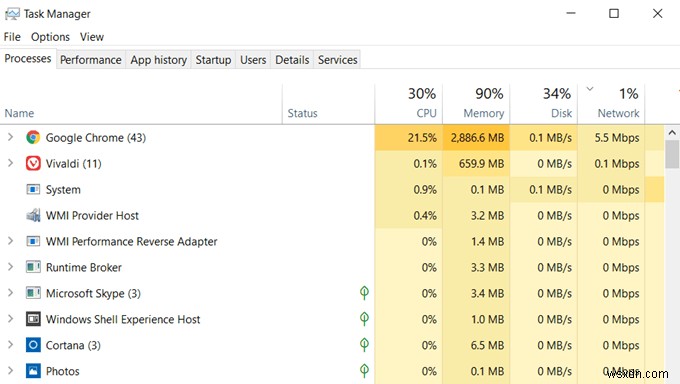Image resolution: width=680 pixels, height=384 pixels.
Task: Click the suspended leaf icon for Windows Shell Experience Host
Action: (364, 319)
